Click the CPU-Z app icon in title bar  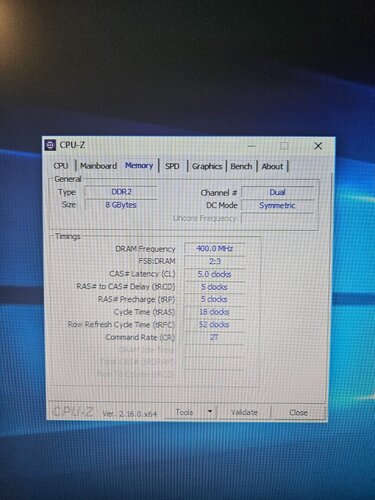click(50, 145)
